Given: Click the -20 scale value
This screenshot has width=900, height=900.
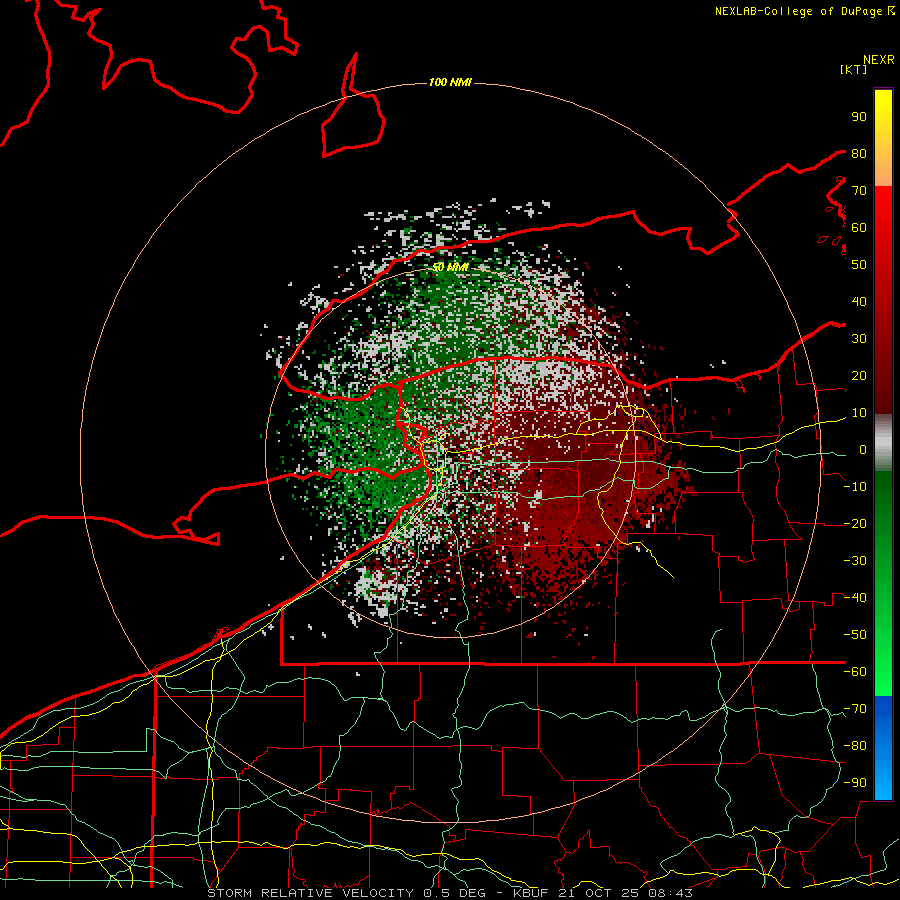Looking at the screenshot, I should coord(855,524).
